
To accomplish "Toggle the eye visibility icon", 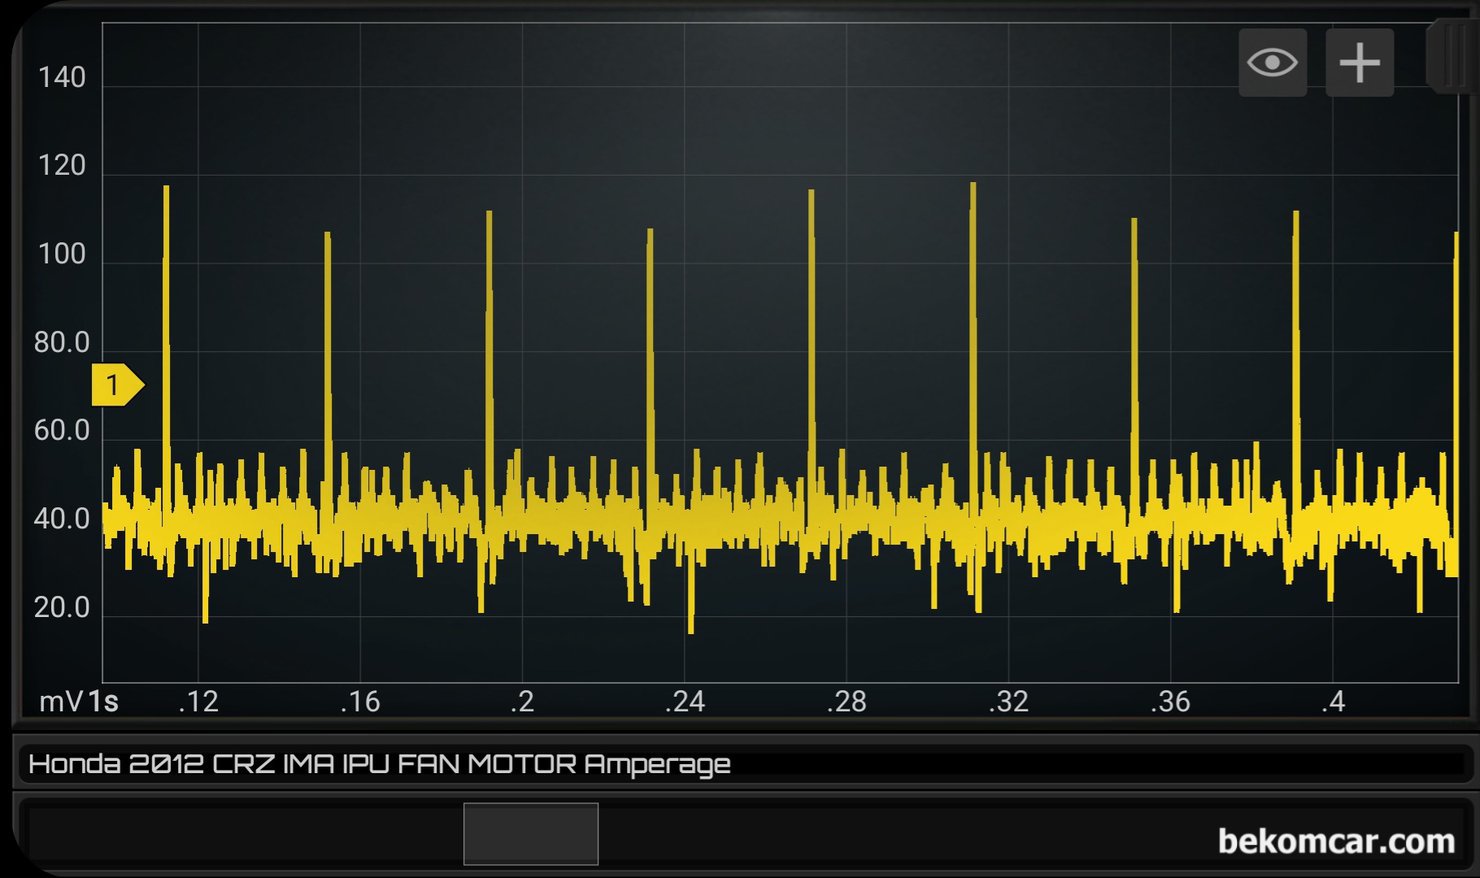I will [x=1272, y=63].
